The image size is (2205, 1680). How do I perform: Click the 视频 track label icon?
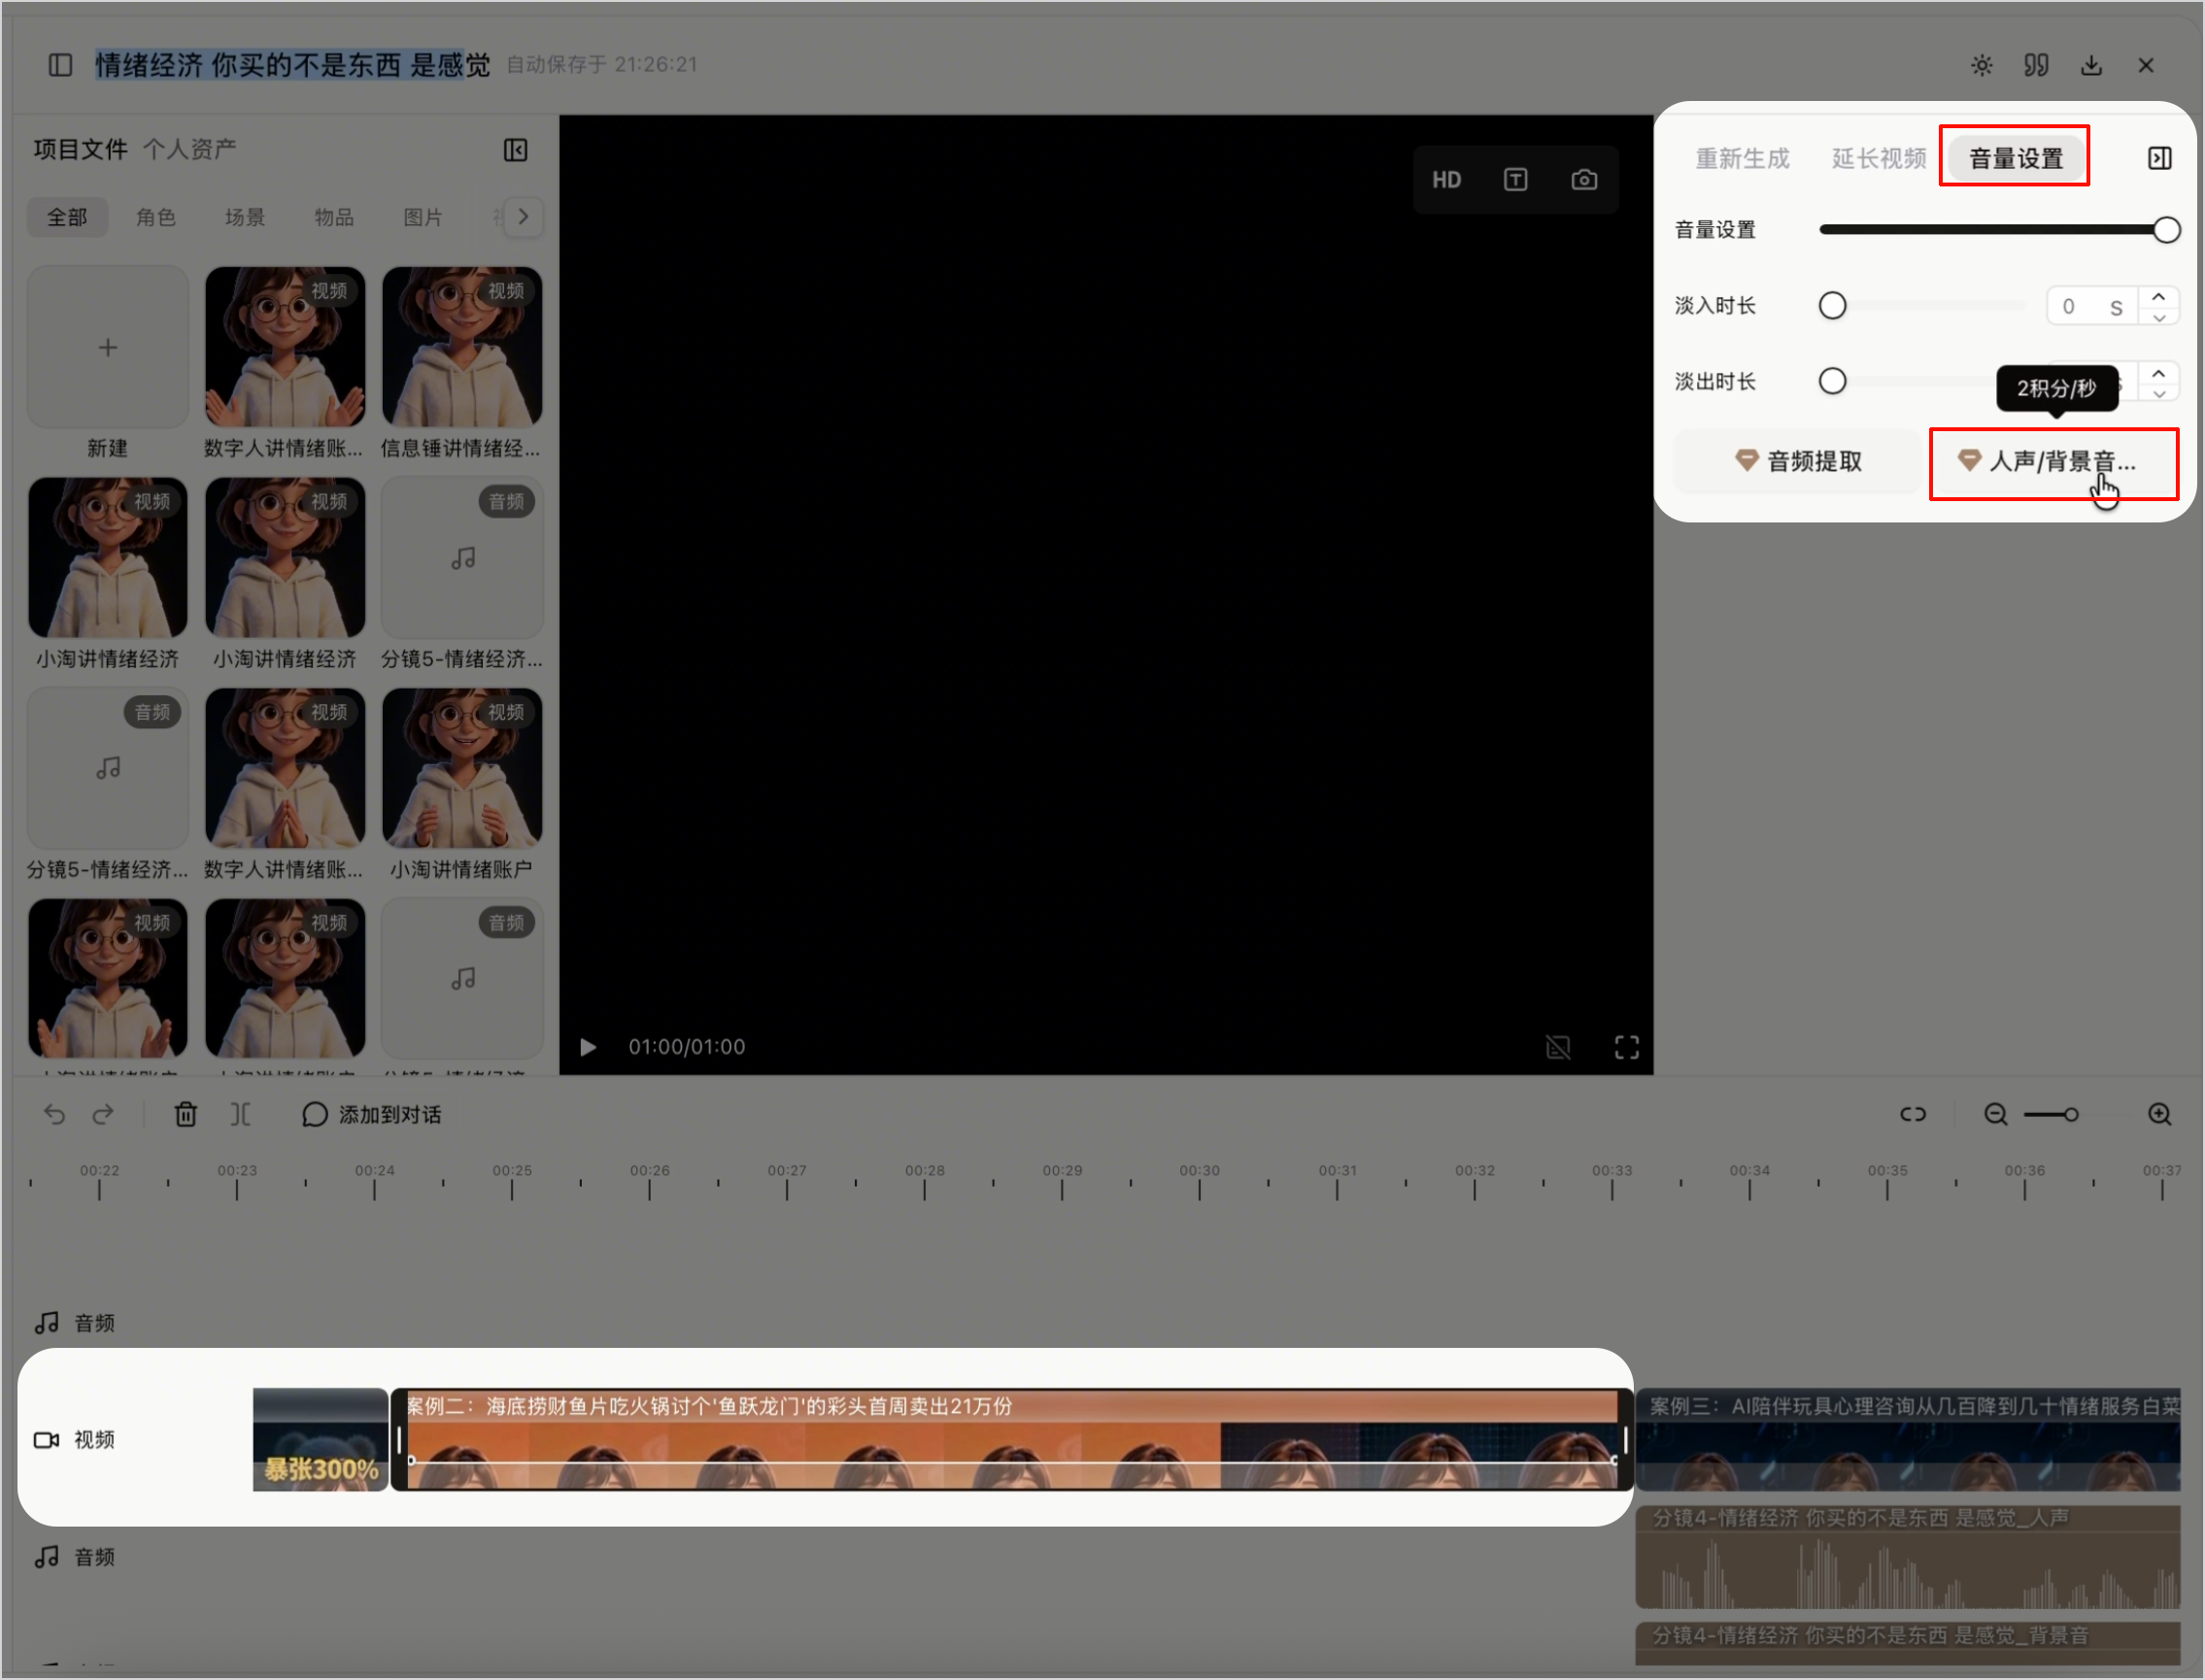point(47,1440)
